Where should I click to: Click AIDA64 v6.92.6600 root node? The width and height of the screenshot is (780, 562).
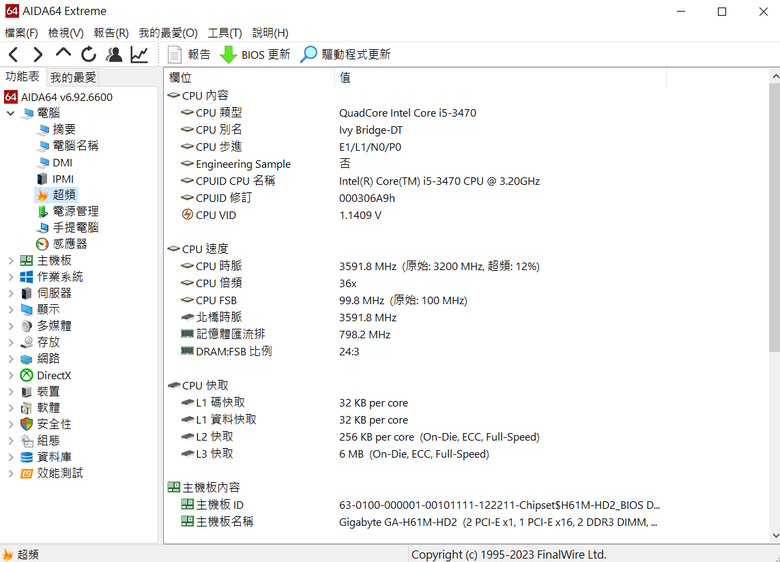[x=67, y=97]
